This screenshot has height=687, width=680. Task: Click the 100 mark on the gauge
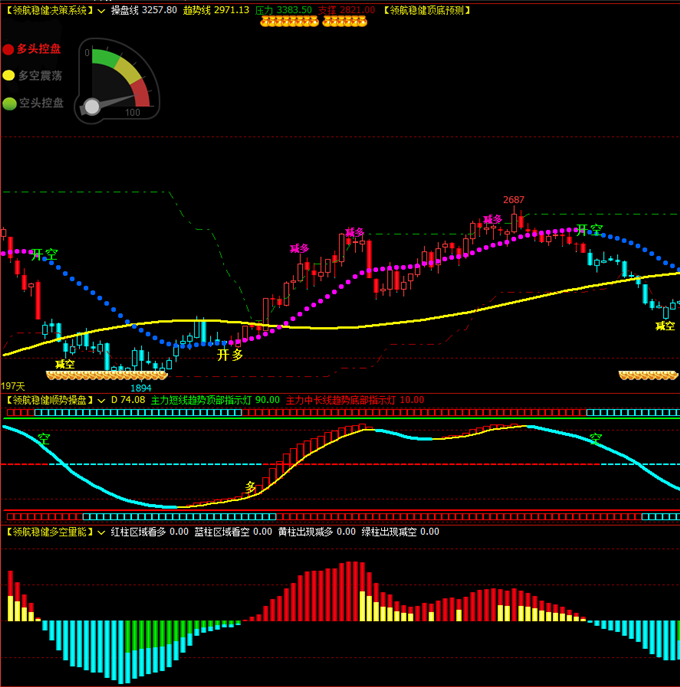132,113
